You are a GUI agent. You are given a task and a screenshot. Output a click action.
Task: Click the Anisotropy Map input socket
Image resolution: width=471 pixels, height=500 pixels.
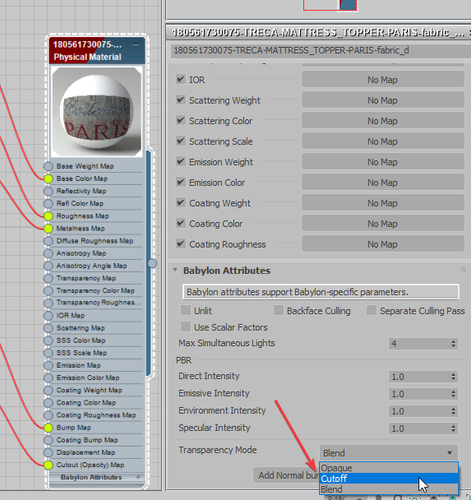(x=48, y=253)
